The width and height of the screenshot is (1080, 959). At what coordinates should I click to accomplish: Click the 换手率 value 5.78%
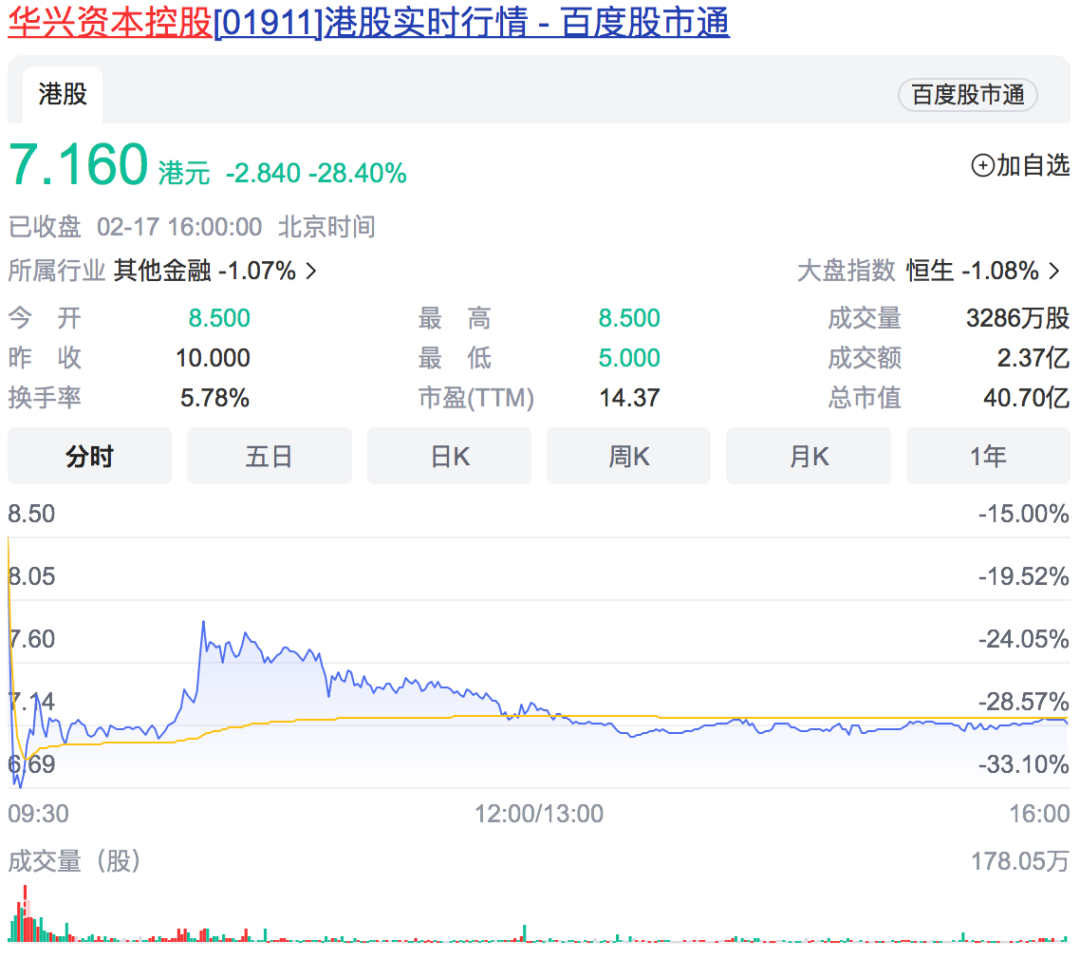coord(215,398)
